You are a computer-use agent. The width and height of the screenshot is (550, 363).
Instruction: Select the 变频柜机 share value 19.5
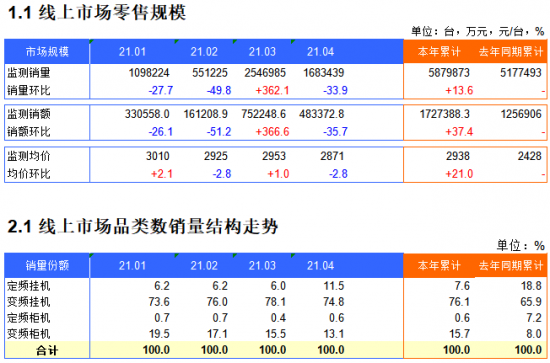(159, 334)
